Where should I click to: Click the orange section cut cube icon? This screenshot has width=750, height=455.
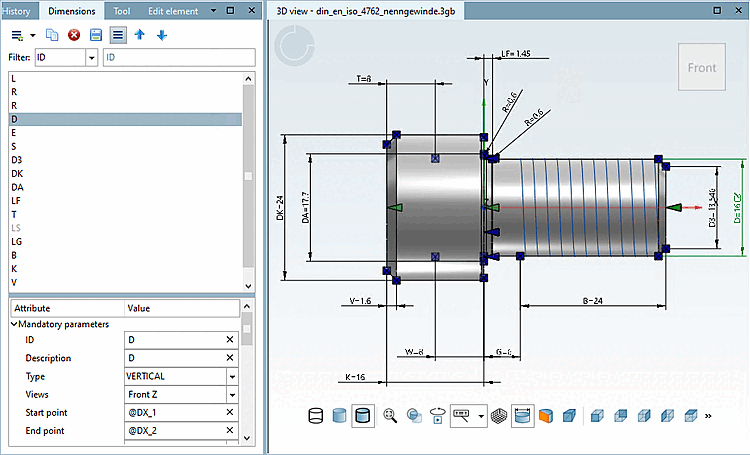tap(546, 415)
